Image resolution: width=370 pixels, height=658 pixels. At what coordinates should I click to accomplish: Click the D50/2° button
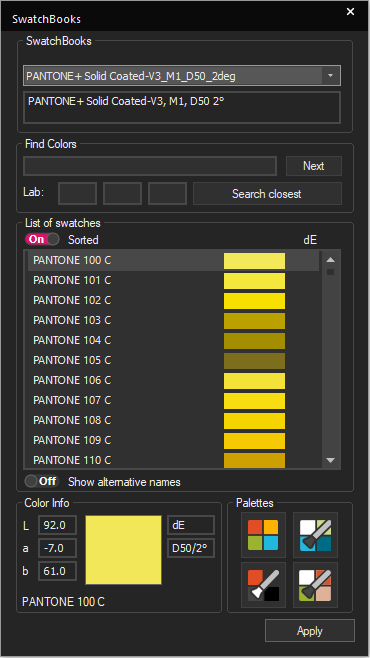(191, 548)
